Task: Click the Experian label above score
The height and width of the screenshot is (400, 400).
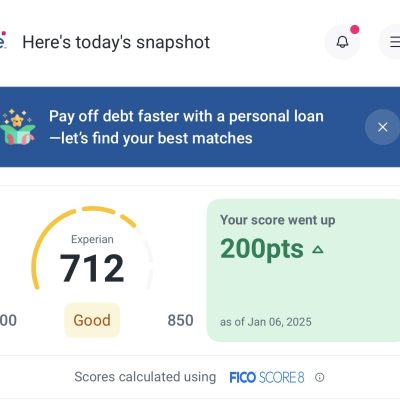Action: 92,239
